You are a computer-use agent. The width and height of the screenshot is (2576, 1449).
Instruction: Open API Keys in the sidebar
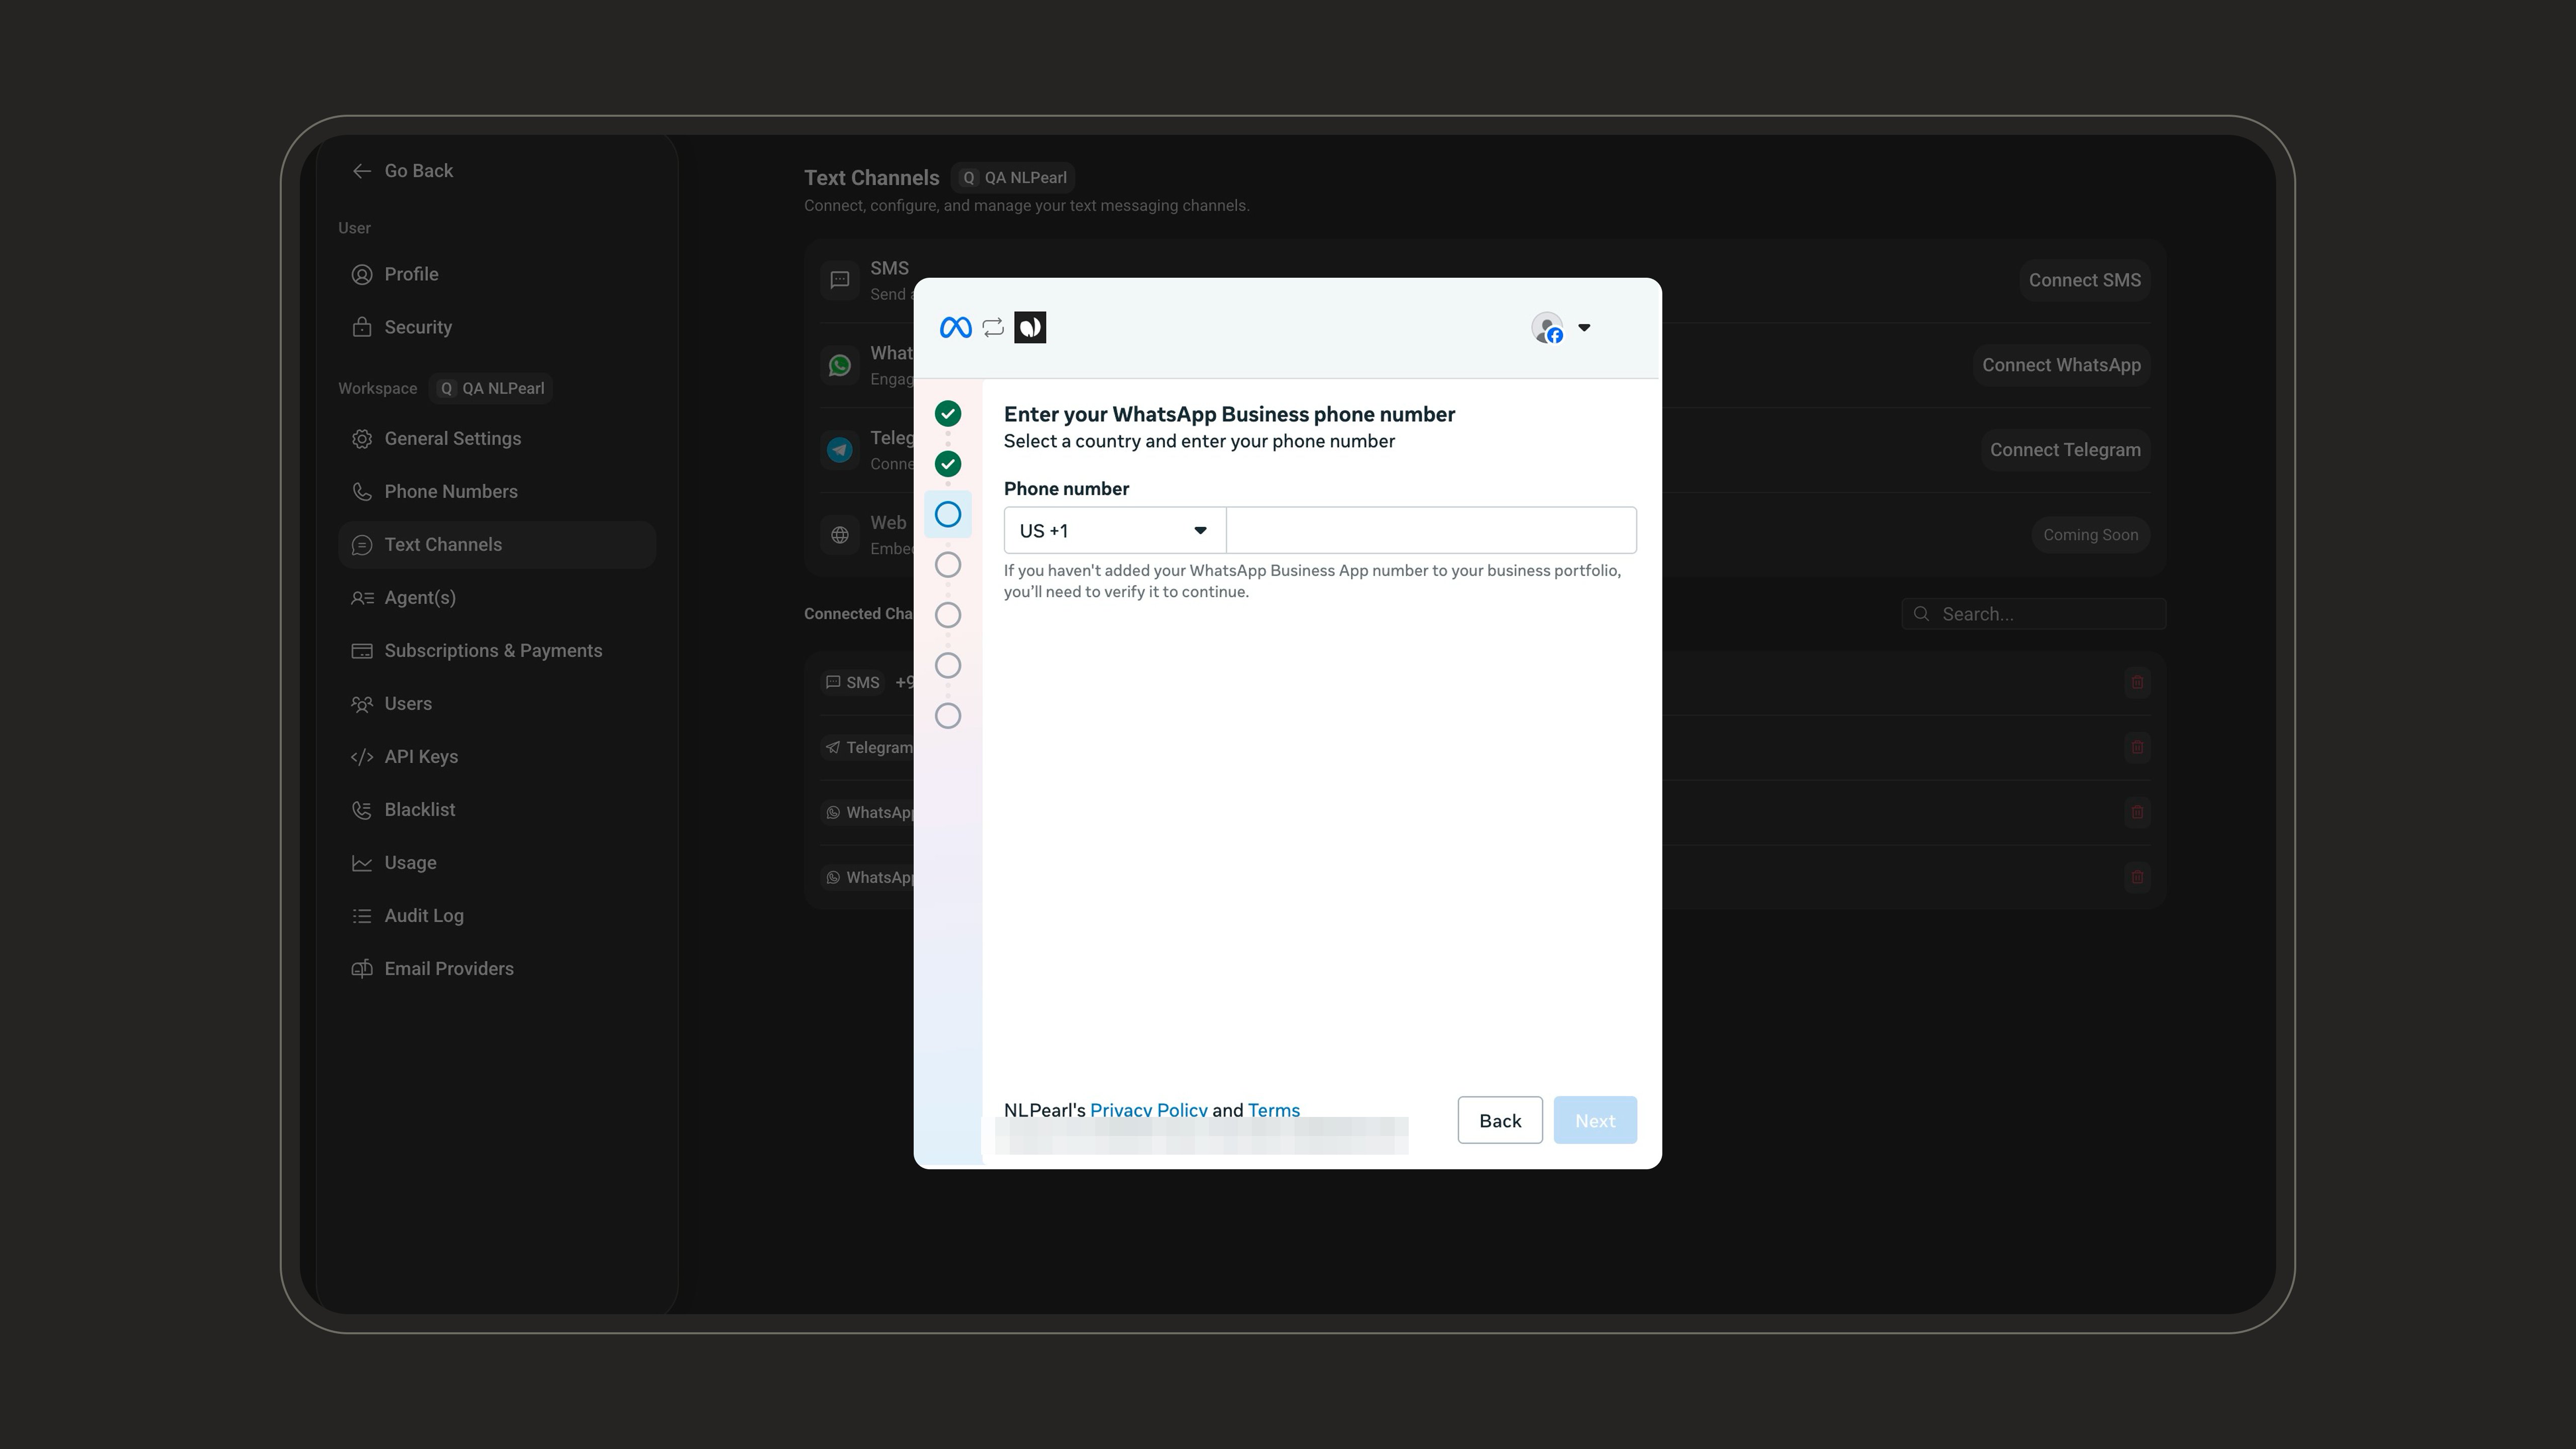pos(496,756)
